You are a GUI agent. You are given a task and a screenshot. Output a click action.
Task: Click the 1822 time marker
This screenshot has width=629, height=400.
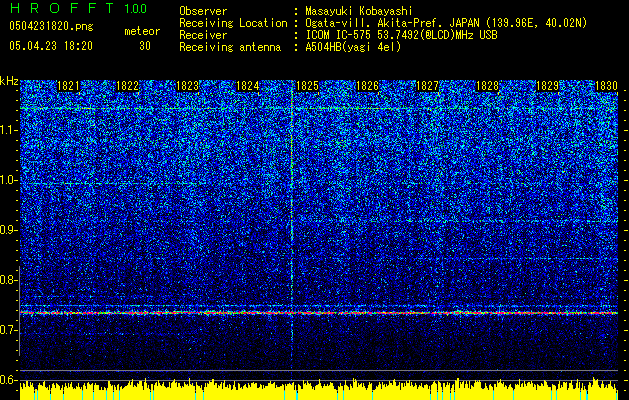click(128, 86)
